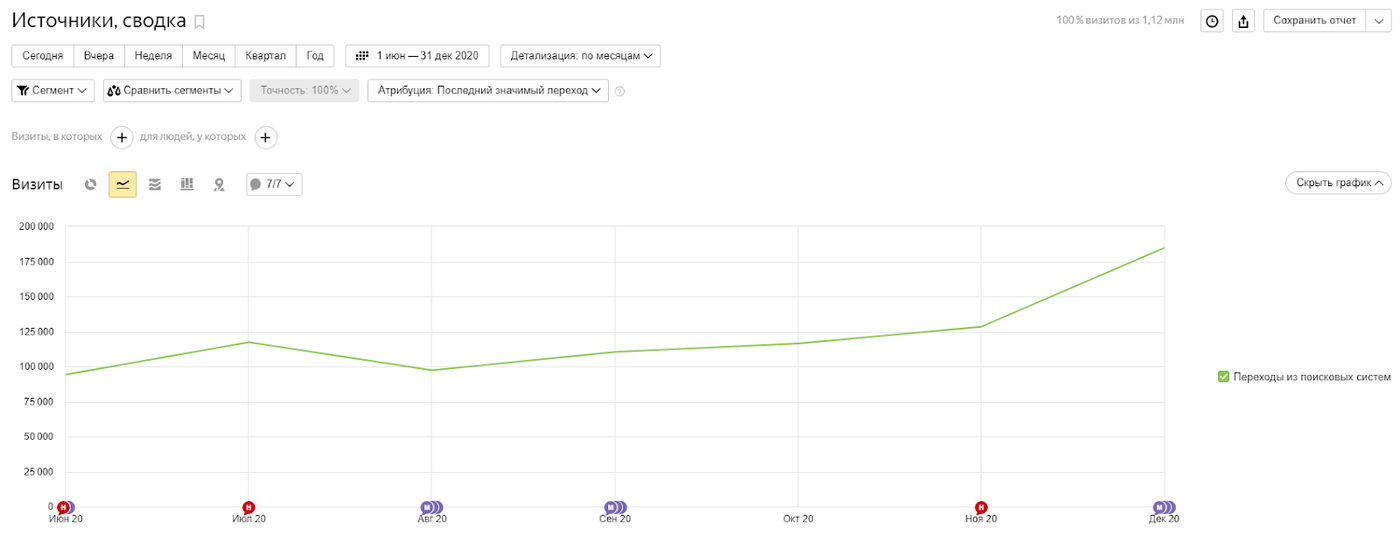Select the line chart view

pyautogui.click(x=122, y=184)
